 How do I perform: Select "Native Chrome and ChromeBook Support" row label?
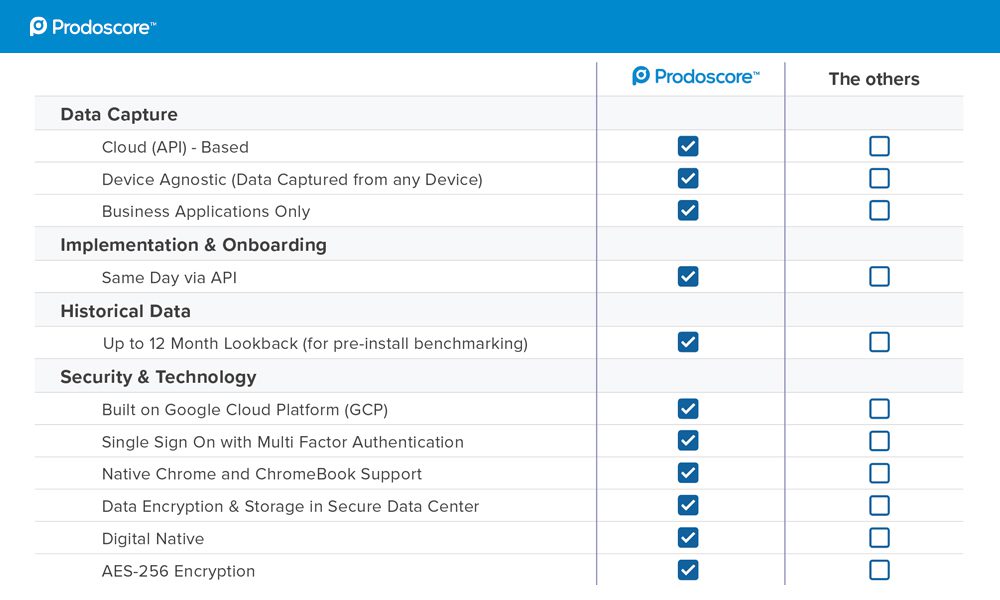tap(261, 474)
